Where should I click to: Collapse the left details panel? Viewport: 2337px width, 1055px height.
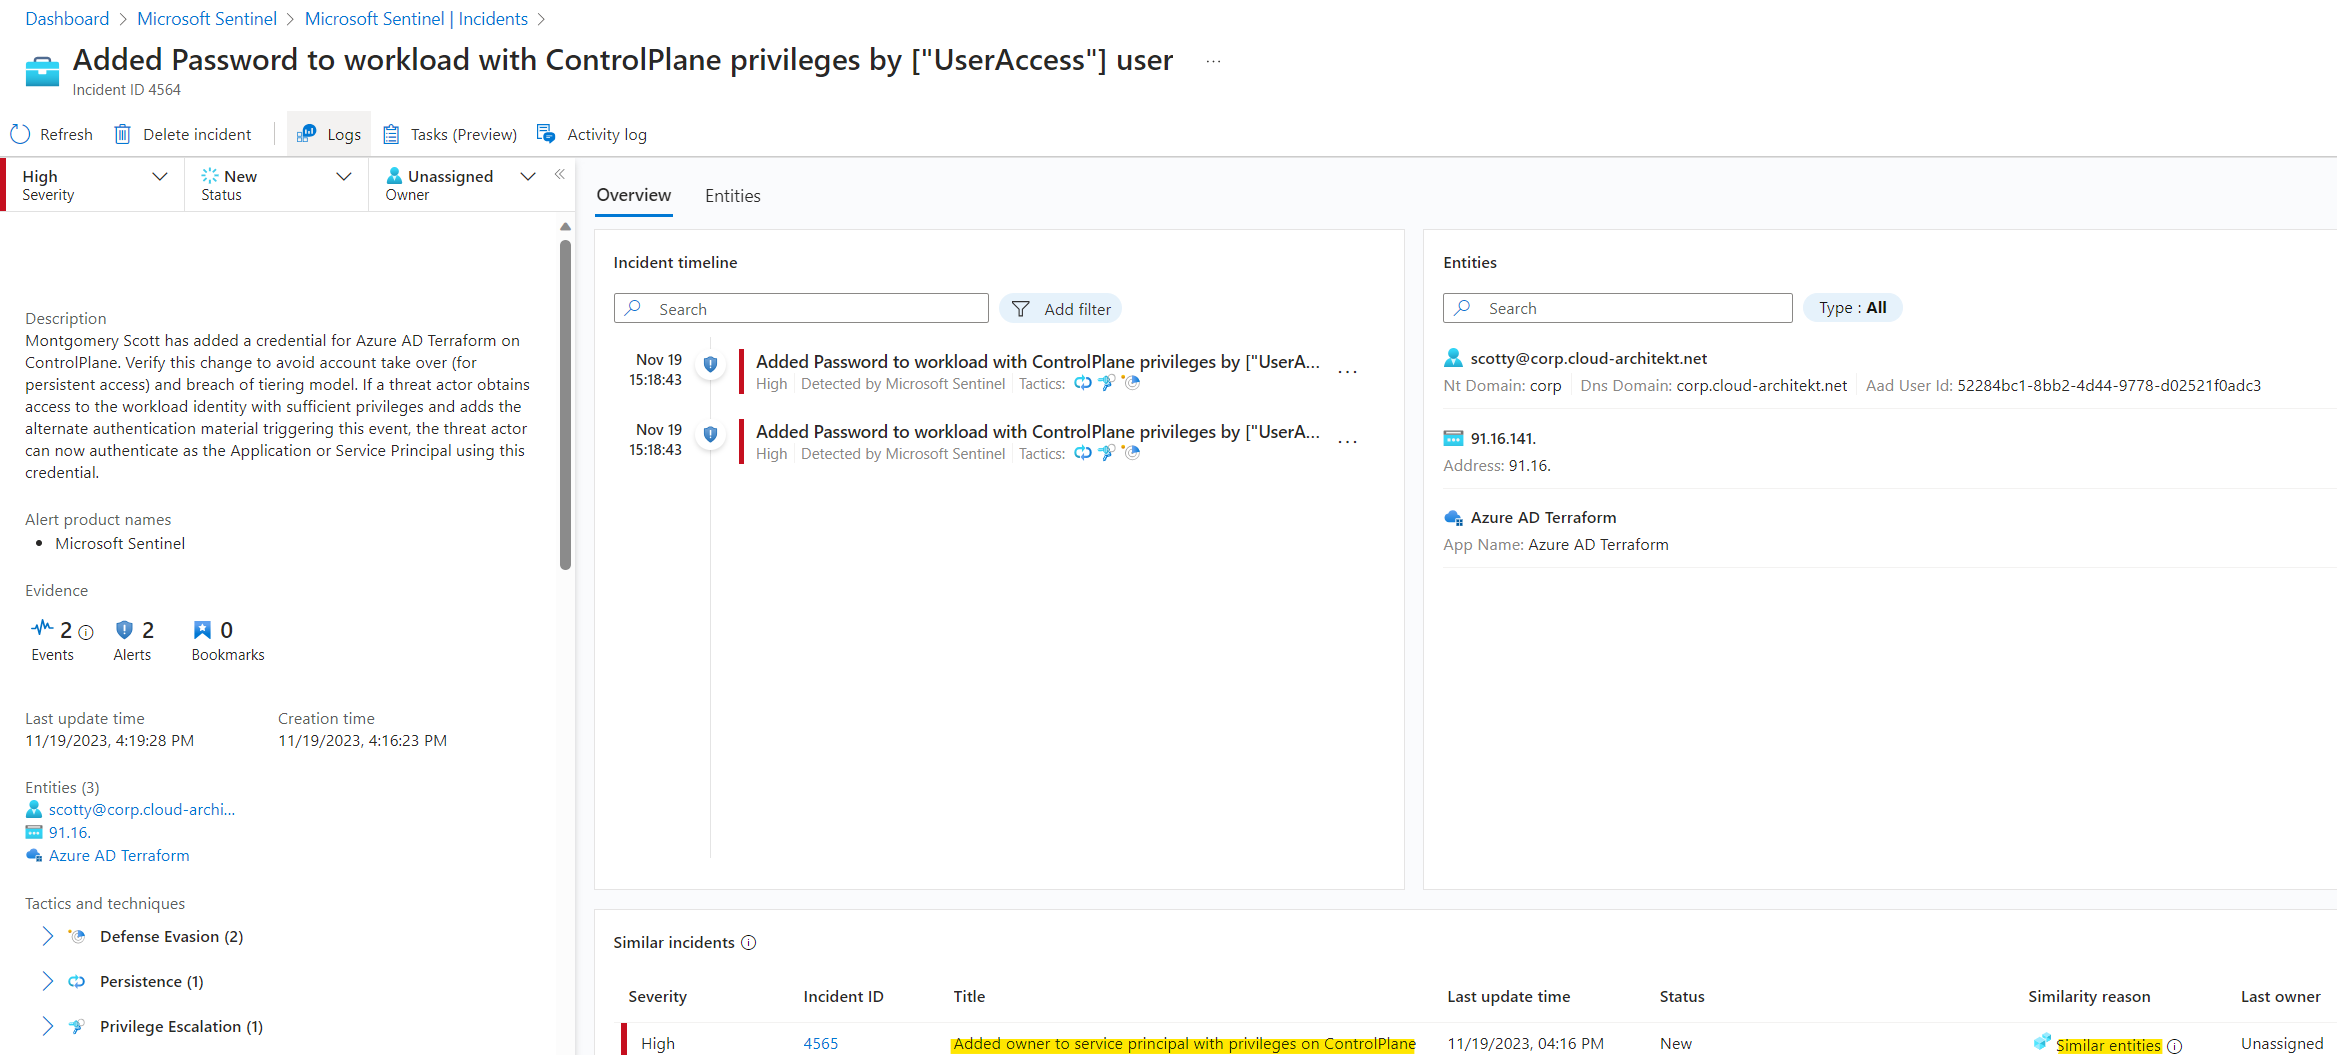(x=560, y=174)
